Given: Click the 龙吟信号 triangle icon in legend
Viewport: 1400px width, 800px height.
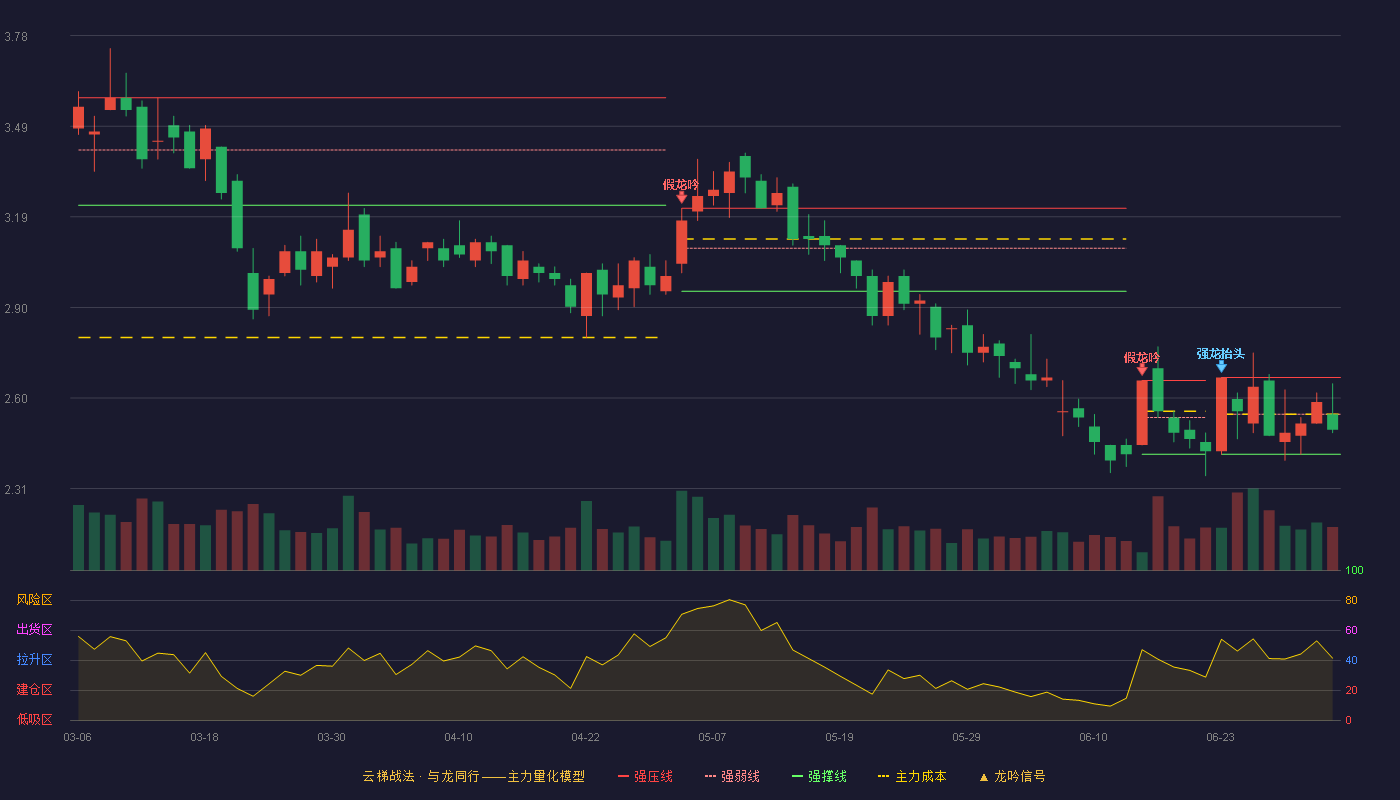Looking at the screenshot, I should (983, 777).
